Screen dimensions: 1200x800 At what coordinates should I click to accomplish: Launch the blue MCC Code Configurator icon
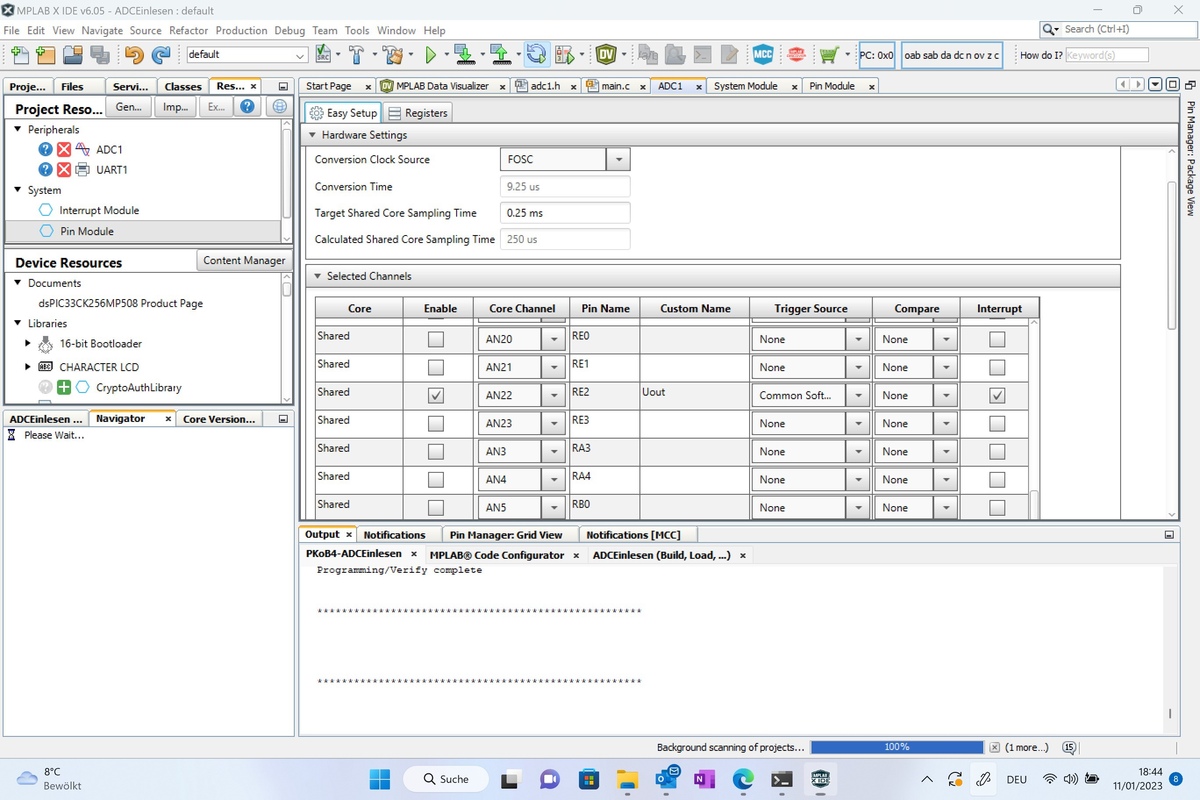[763, 54]
